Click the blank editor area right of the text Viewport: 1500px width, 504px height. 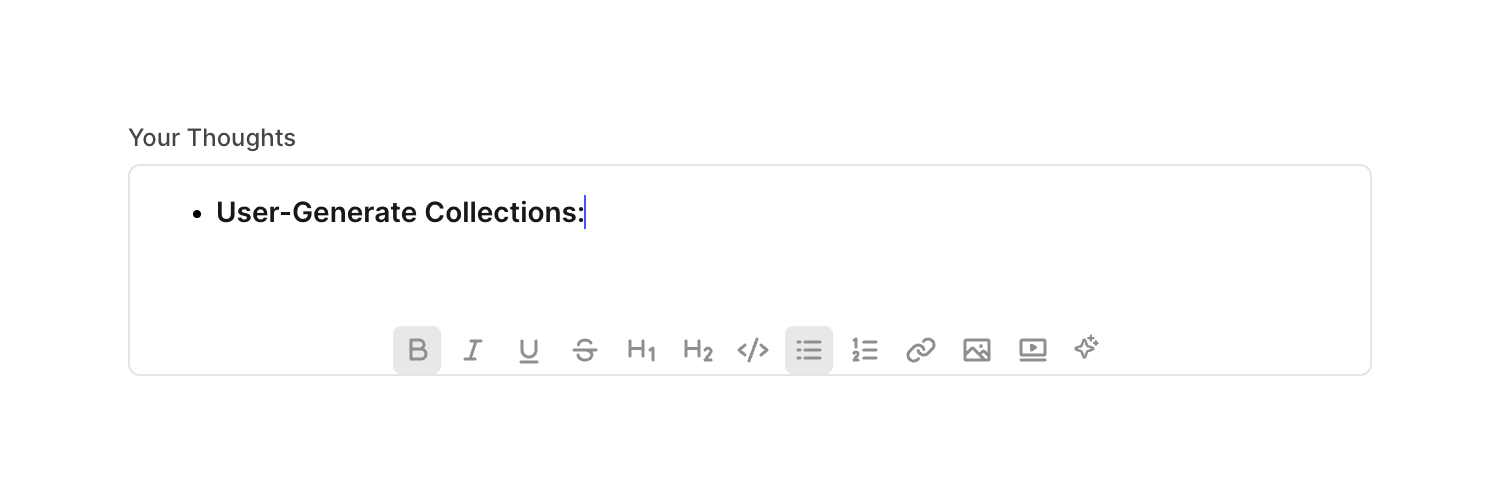950,213
